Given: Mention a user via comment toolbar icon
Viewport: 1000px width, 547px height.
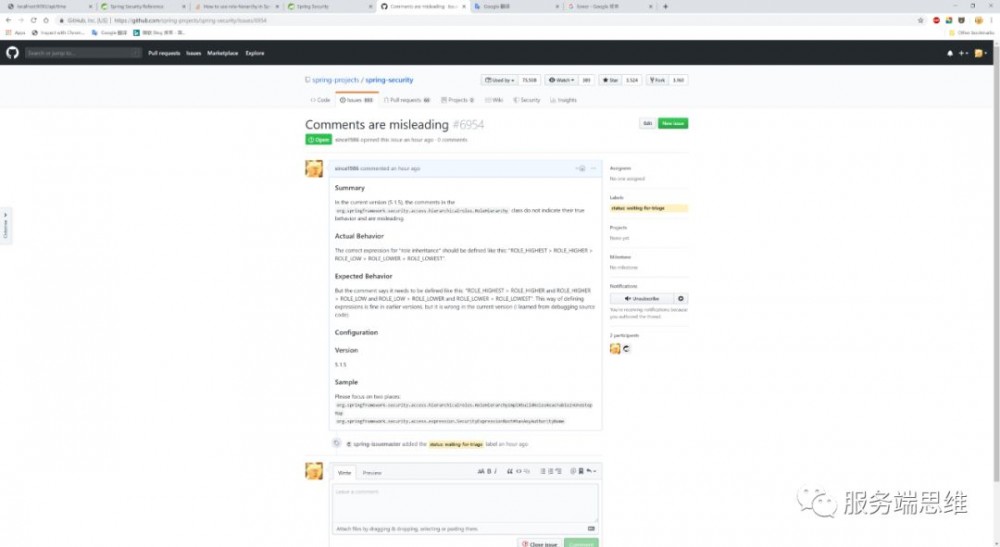Looking at the screenshot, I should point(573,471).
